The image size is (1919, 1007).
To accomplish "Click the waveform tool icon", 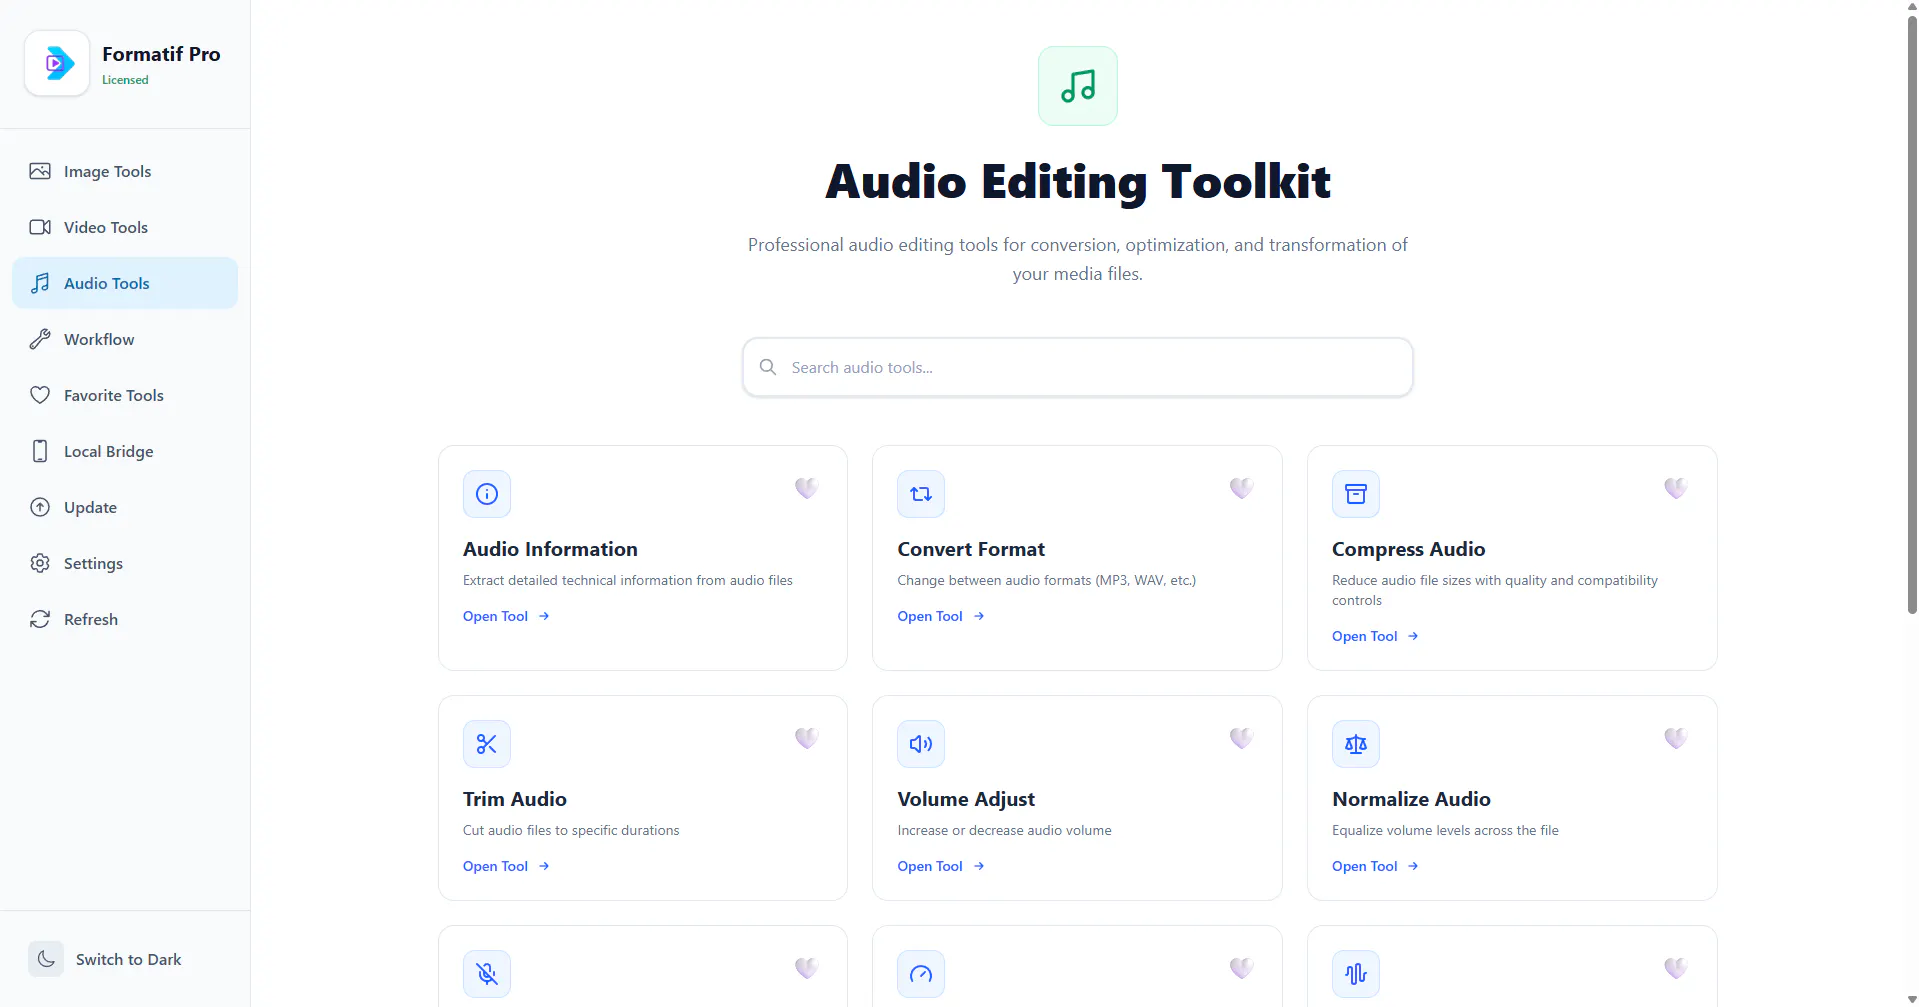I will click(1356, 974).
